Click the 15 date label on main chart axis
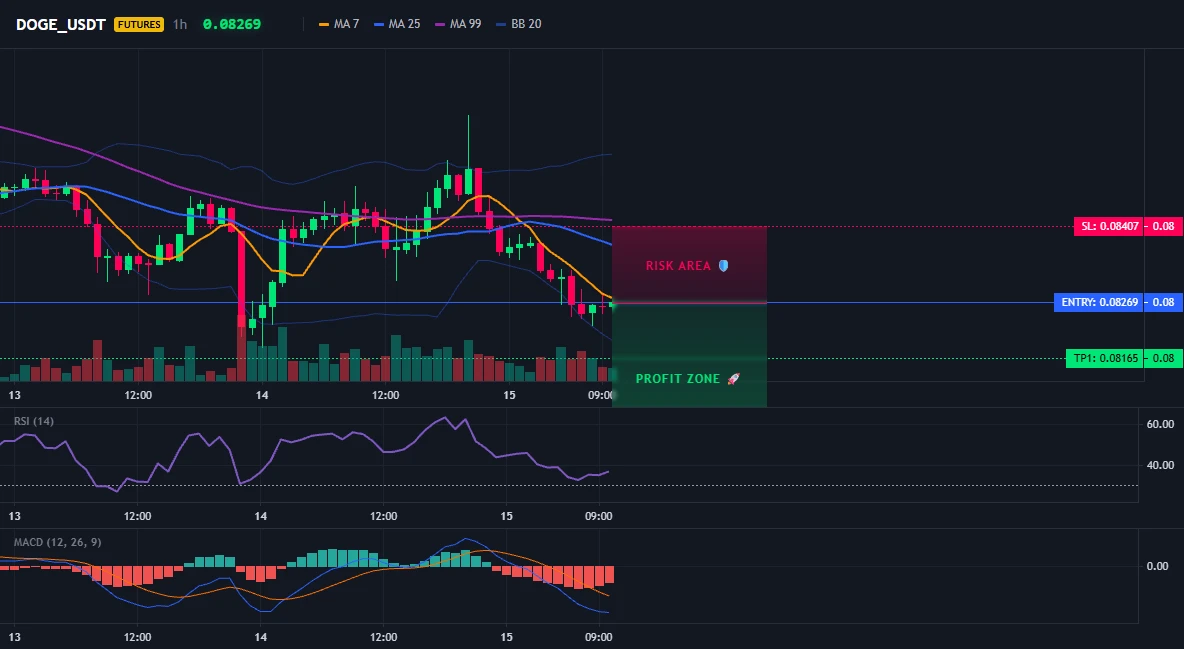Viewport: 1184px width, 649px height. point(509,395)
